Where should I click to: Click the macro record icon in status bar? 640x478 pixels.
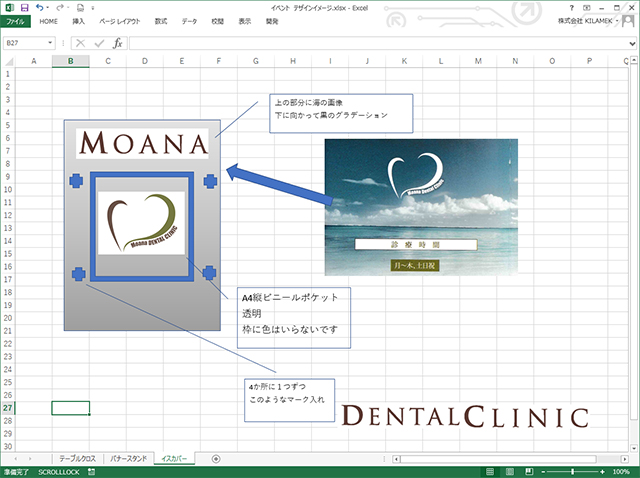point(91,472)
